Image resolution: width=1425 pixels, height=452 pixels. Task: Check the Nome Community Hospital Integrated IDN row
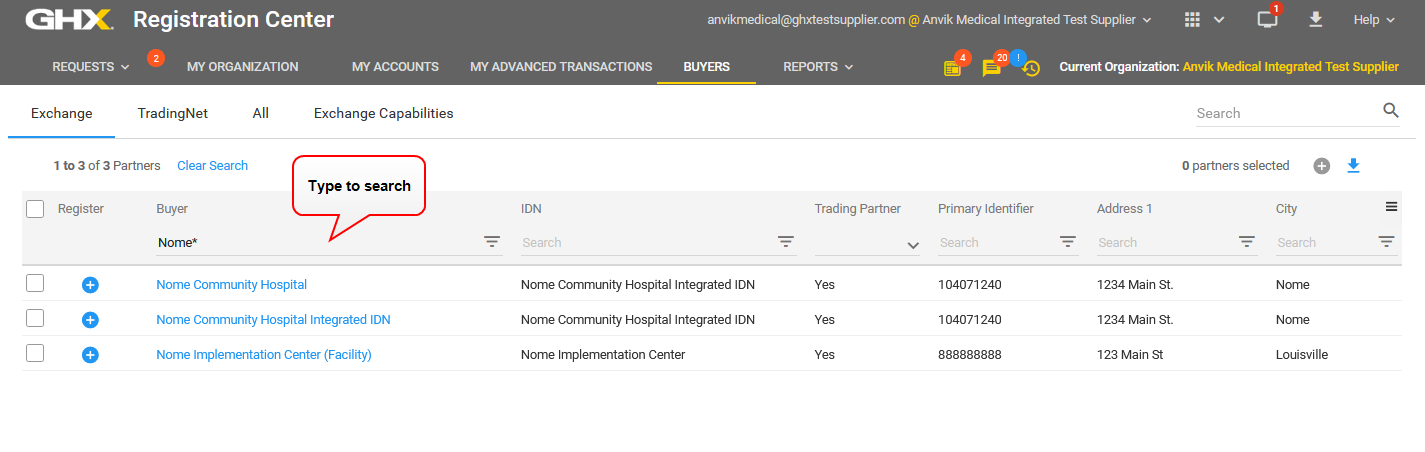pyautogui.click(x=35, y=319)
